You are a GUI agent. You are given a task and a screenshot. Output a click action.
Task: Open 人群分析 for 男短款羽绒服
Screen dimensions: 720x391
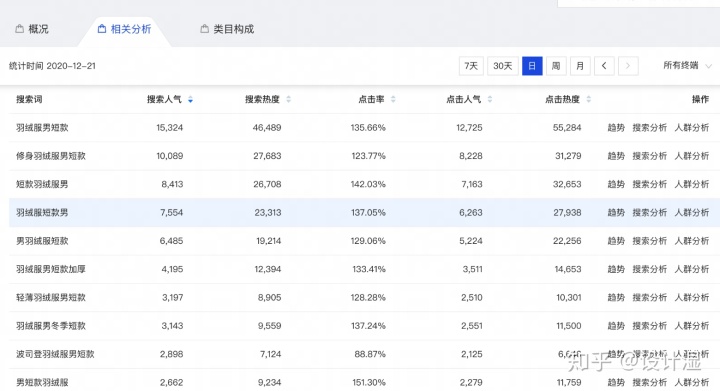click(692, 383)
